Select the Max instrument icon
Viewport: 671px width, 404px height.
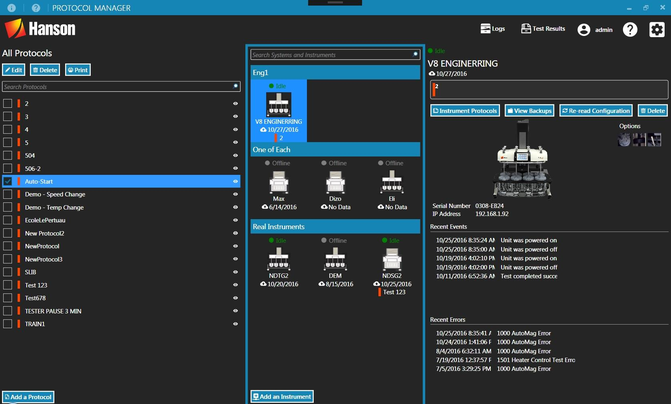[279, 183]
